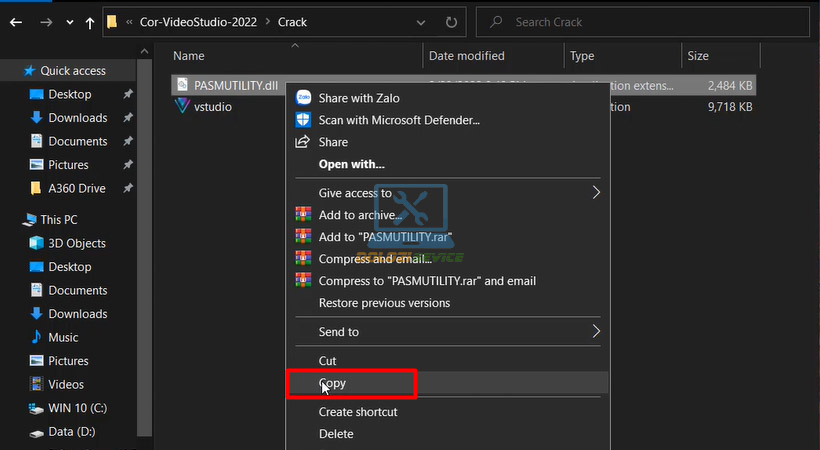Viewport: 820px width, 450px height.
Task: Click the pin icon beside A360 Drive
Action: (128, 188)
